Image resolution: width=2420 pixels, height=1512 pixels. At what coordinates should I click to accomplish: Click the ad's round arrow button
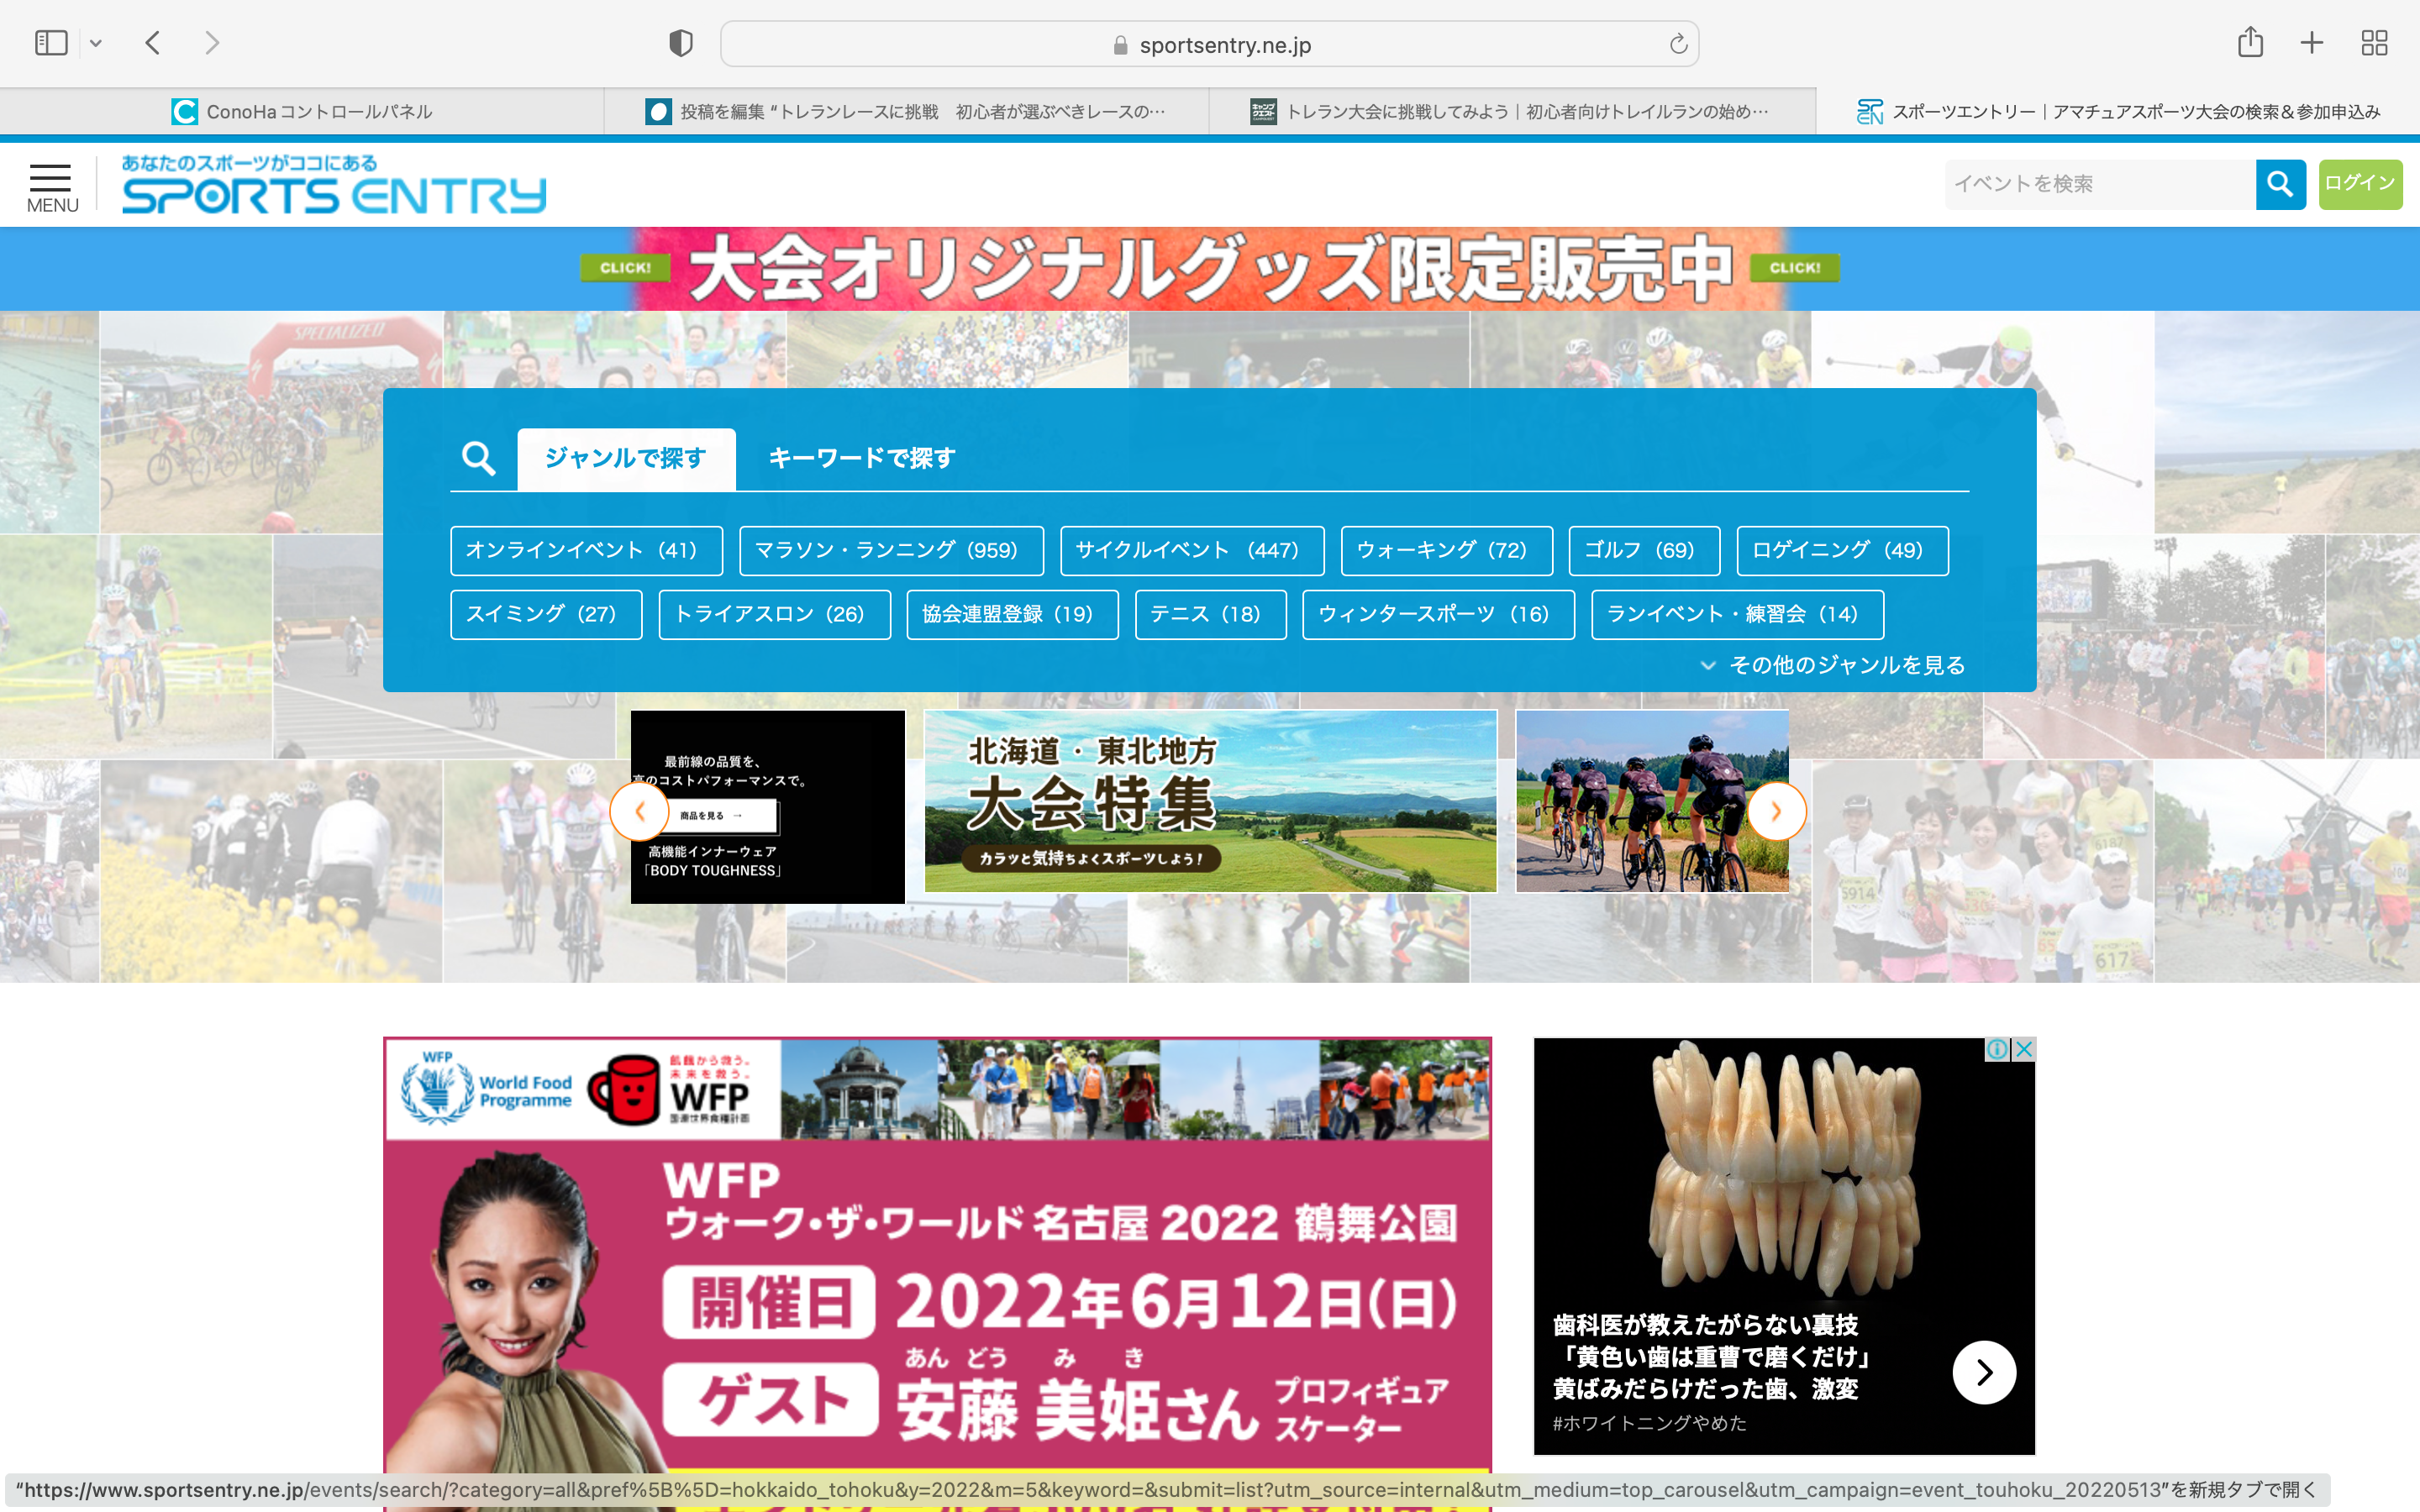tap(1984, 1372)
